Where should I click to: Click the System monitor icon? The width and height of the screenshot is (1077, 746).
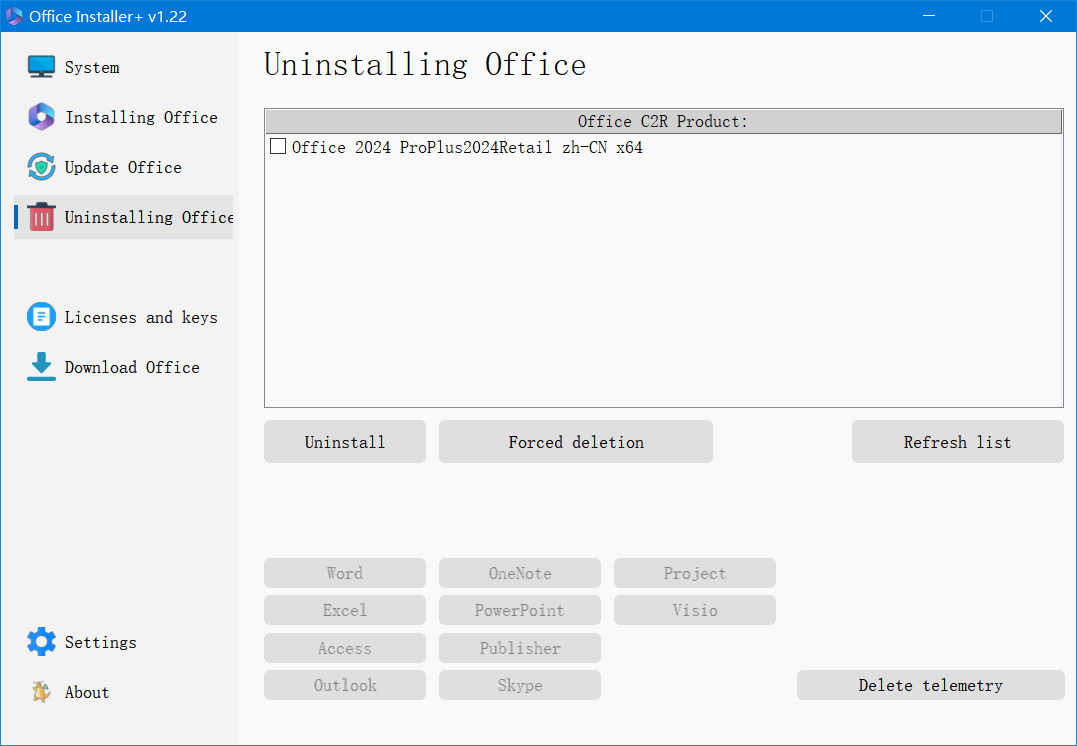pos(41,67)
